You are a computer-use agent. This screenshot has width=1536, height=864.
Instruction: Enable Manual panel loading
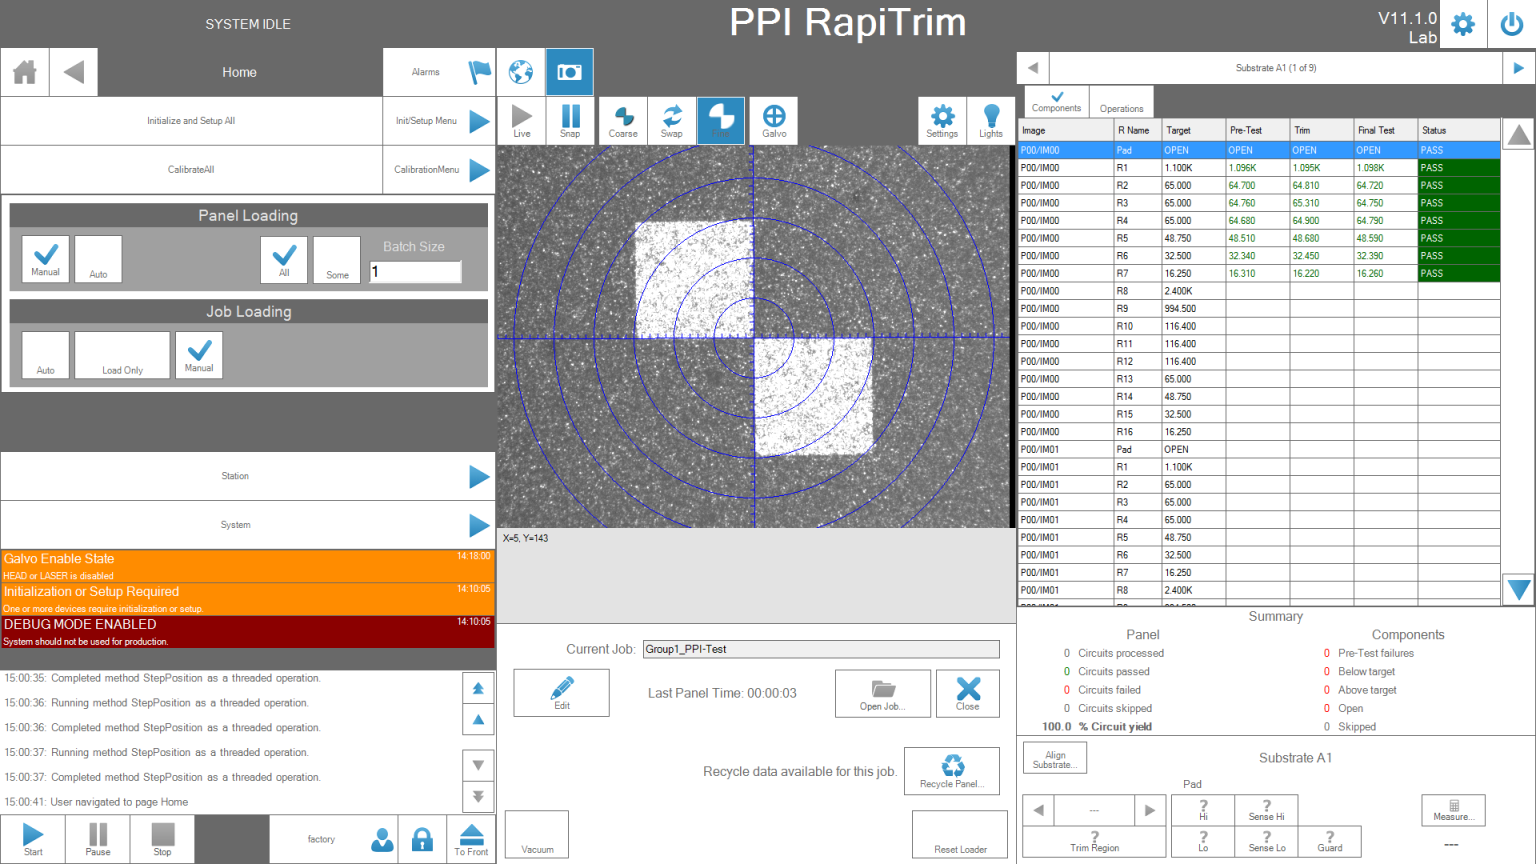point(45,259)
